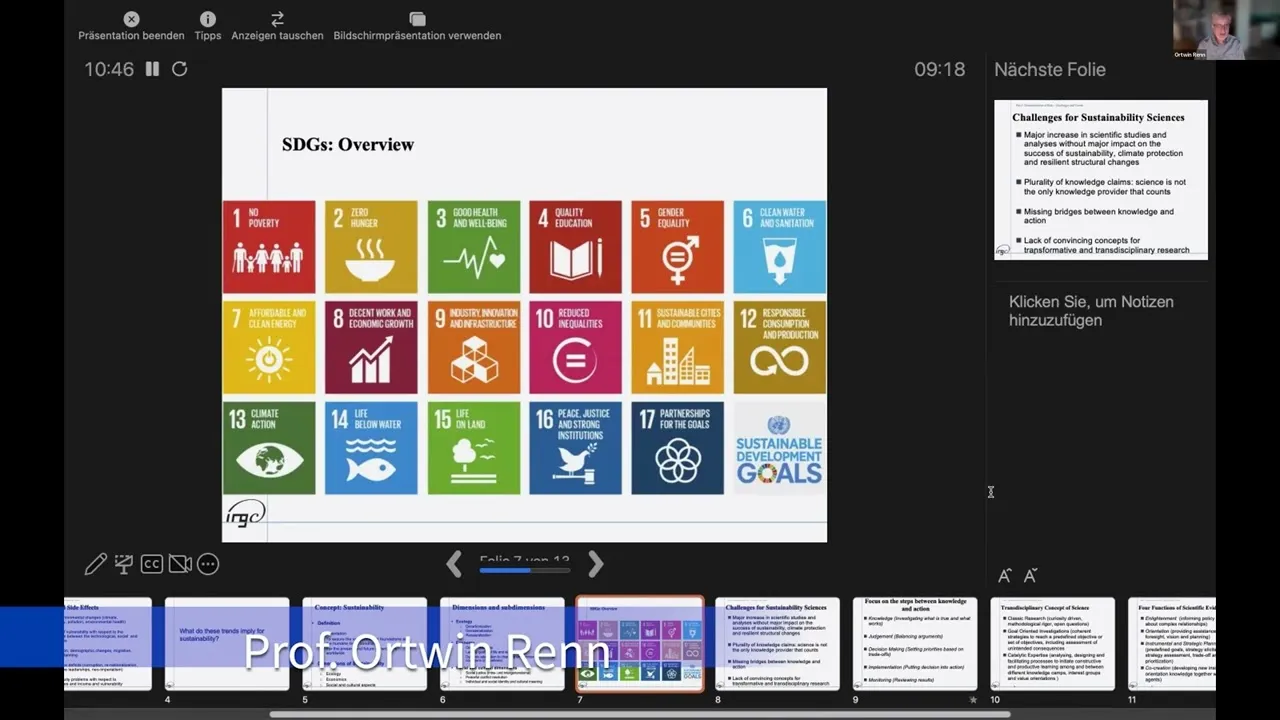Click SDG 10 Reduced Inequalities tile
This screenshot has height=720, width=1280.
[575, 348]
